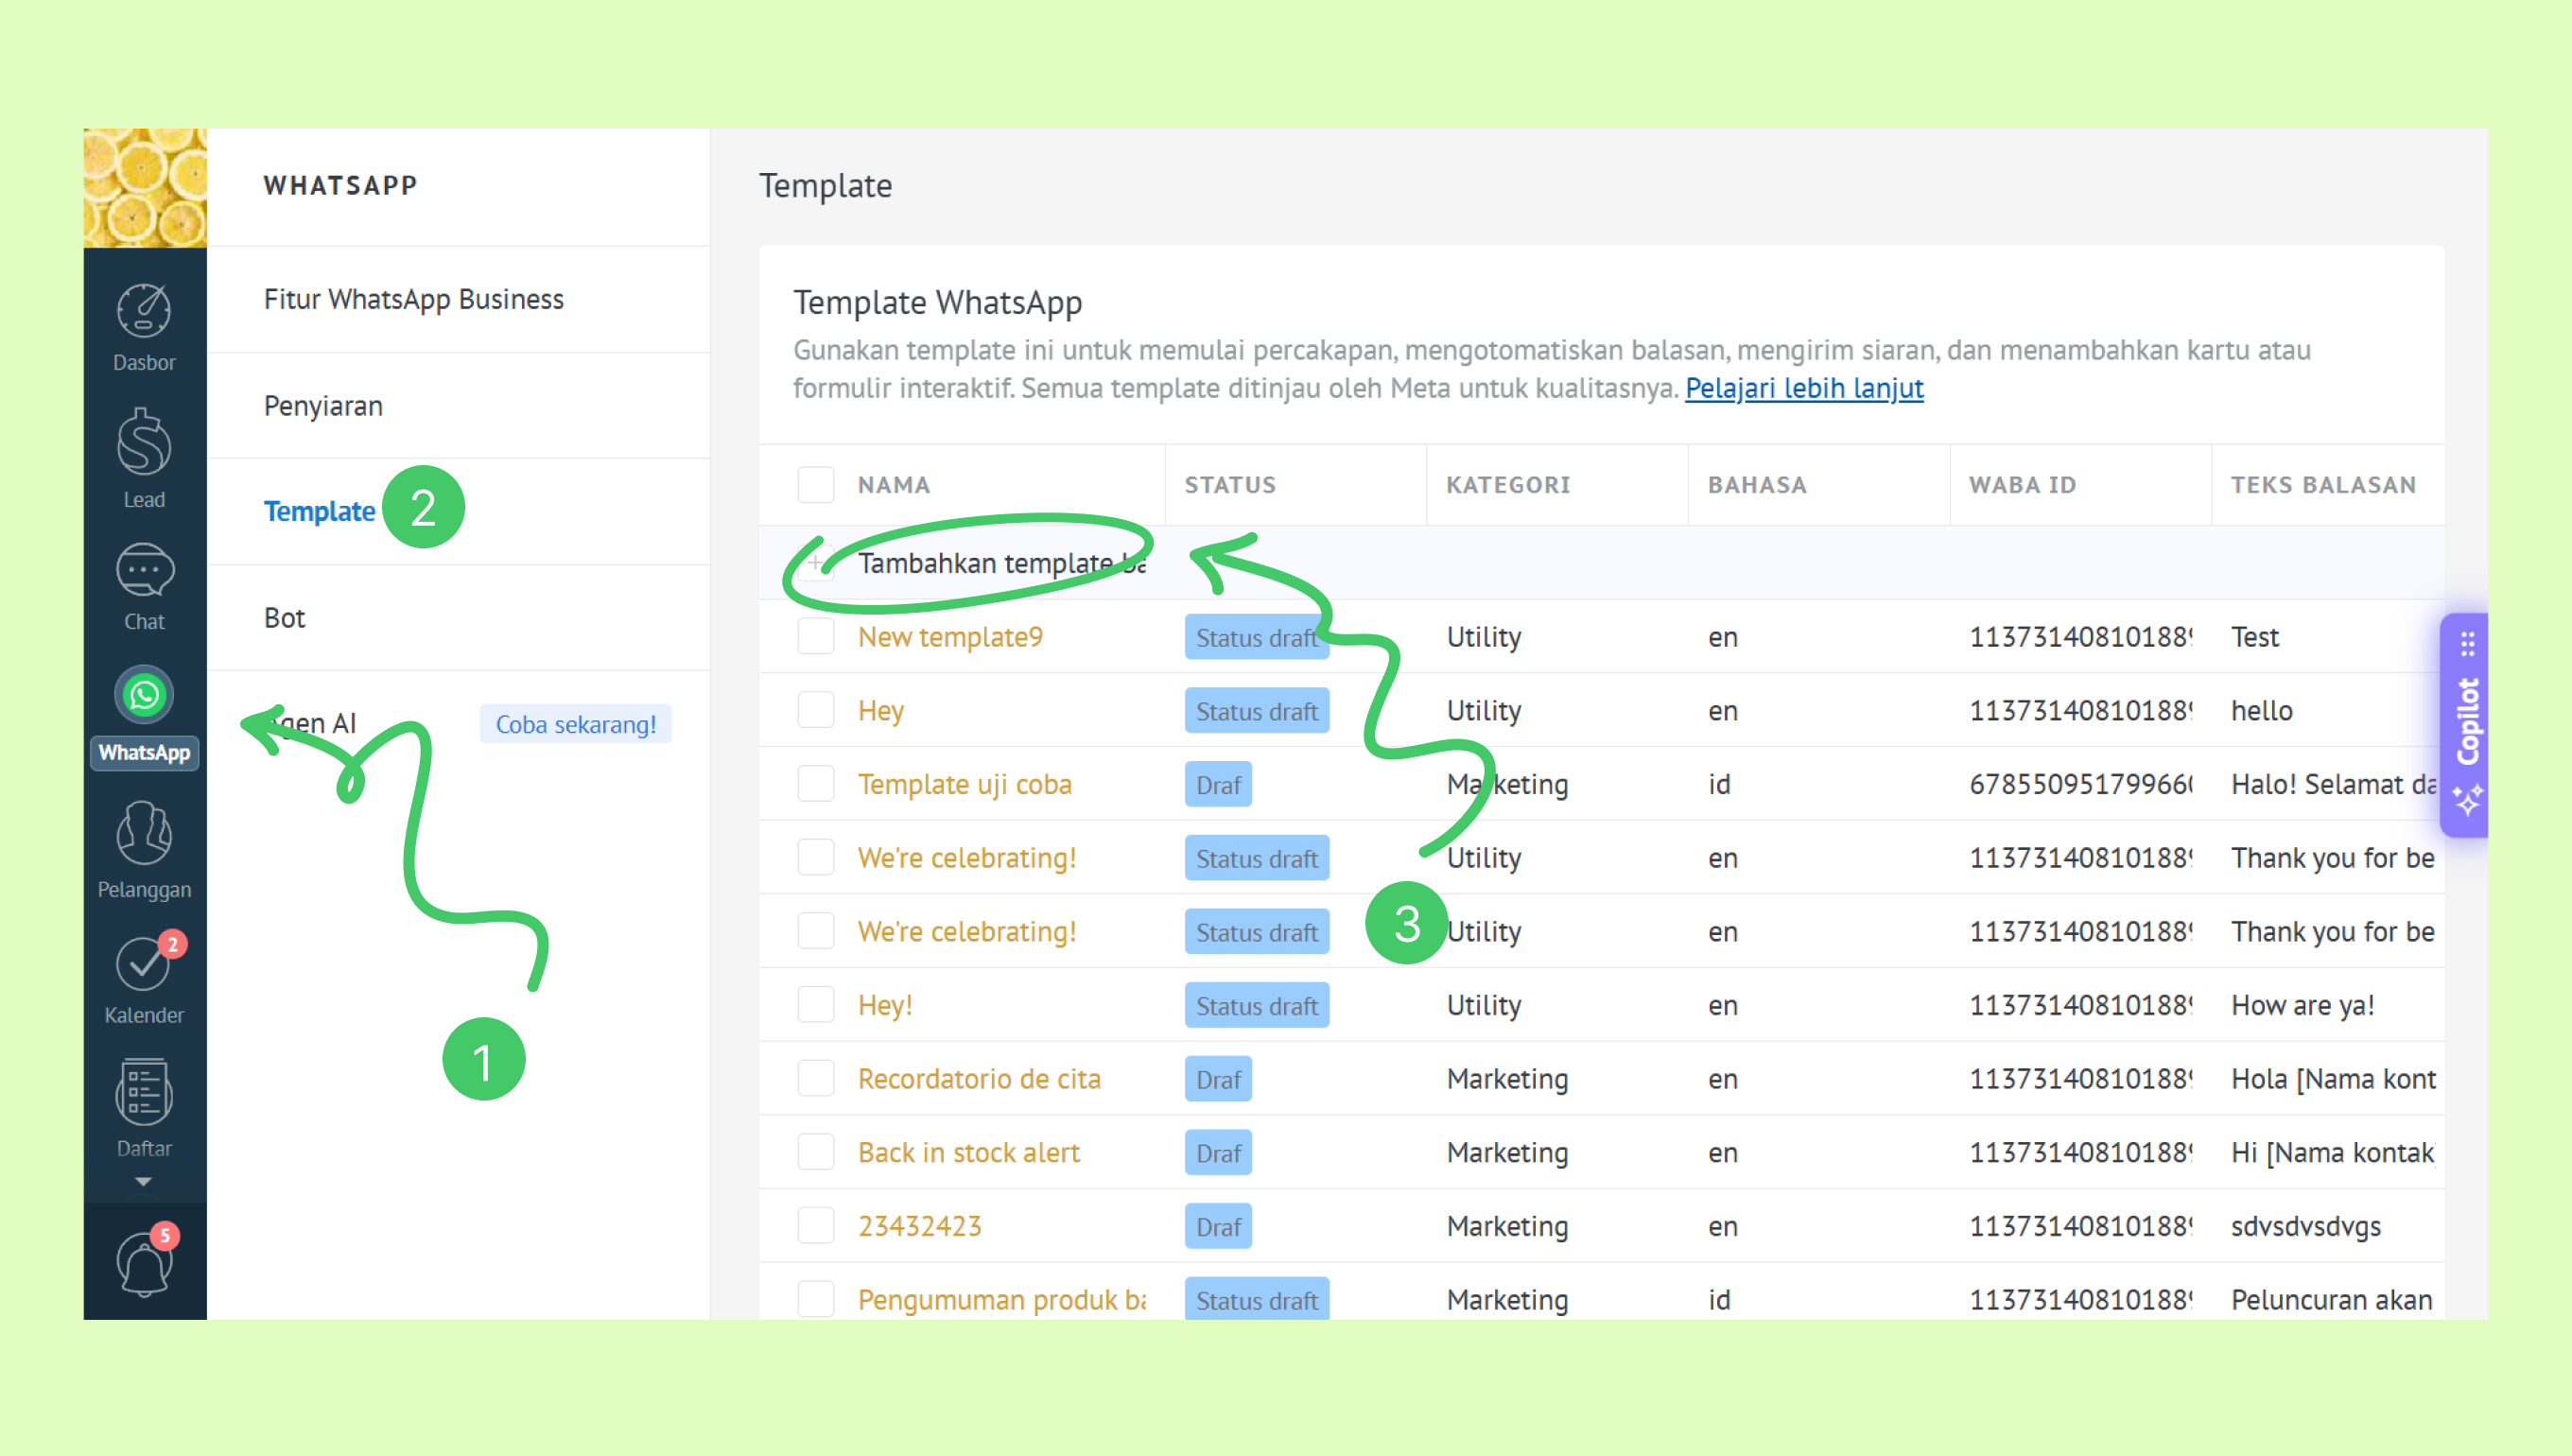The width and height of the screenshot is (2572, 1456).
Task: Open the Back in stock alert template
Action: (x=968, y=1152)
